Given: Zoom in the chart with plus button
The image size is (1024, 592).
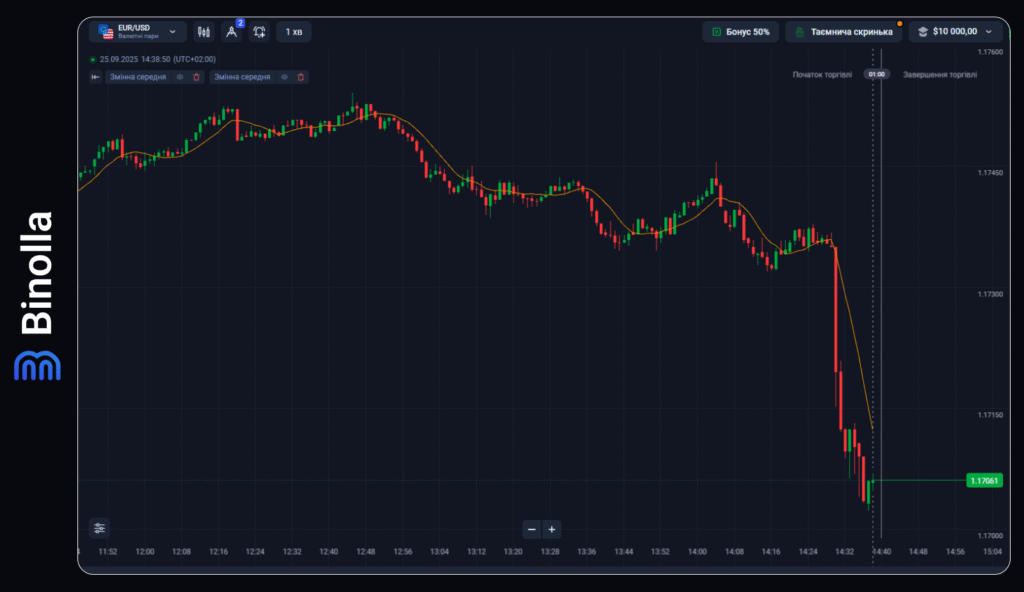Looking at the screenshot, I should [551, 529].
